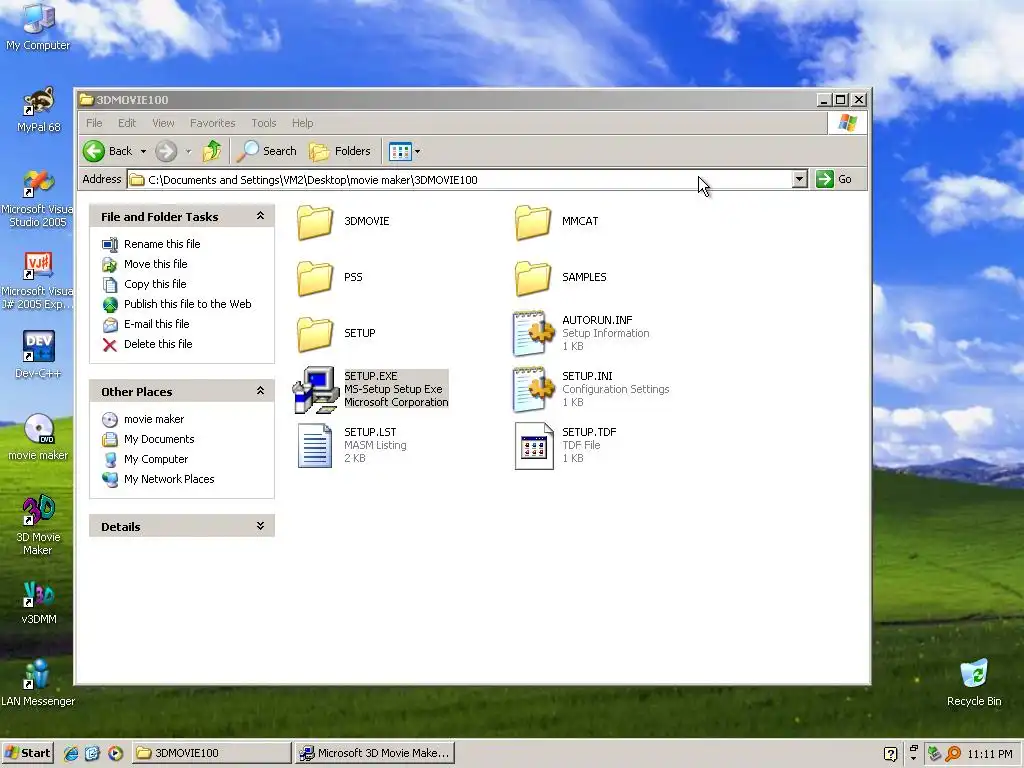This screenshot has width=1024, height=768.
Task: Click the help question-mark tray icon
Action: 890,754
